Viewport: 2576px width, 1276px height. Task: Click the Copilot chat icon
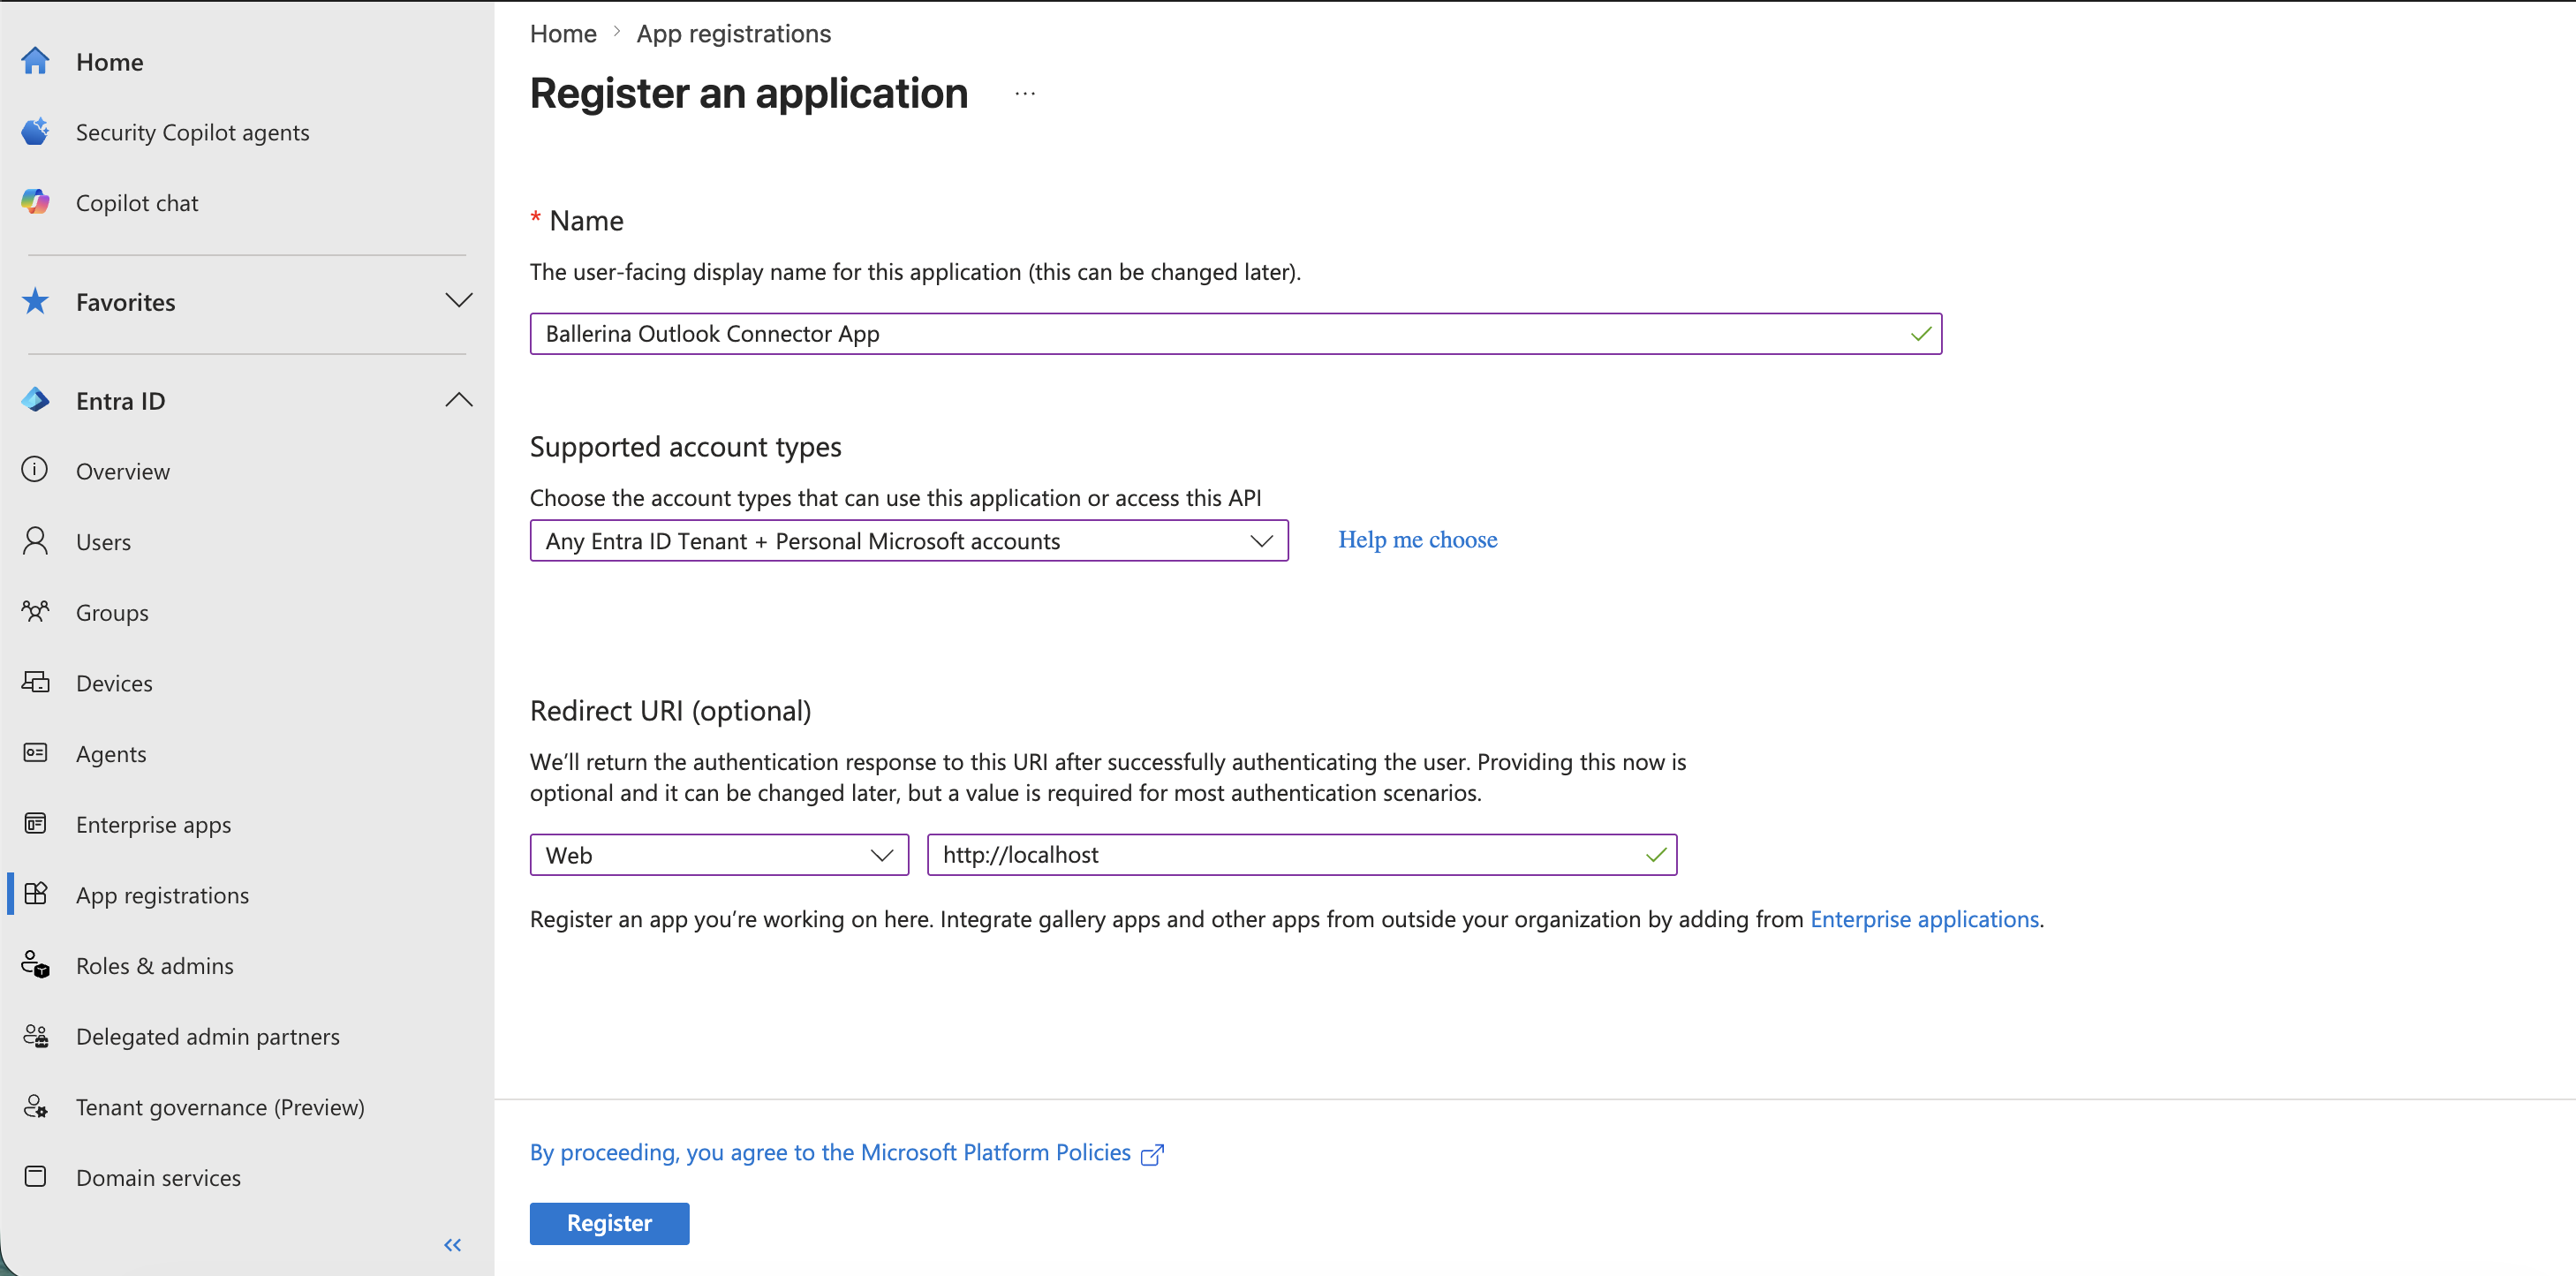coord(36,202)
